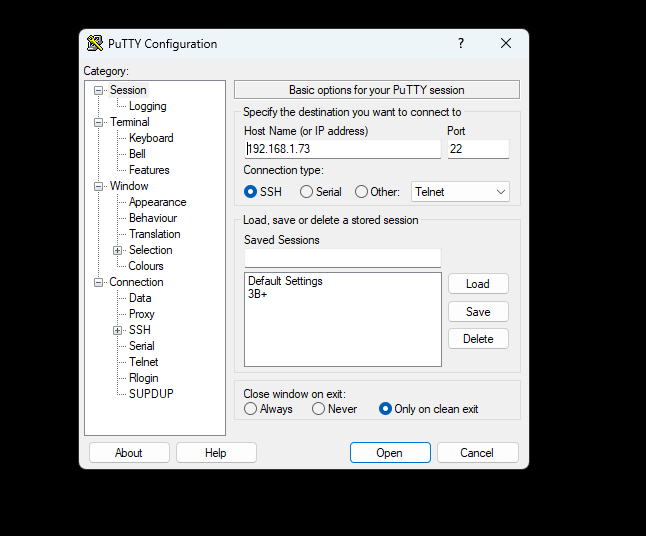Open the Telnet category in tree

click(x=143, y=362)
